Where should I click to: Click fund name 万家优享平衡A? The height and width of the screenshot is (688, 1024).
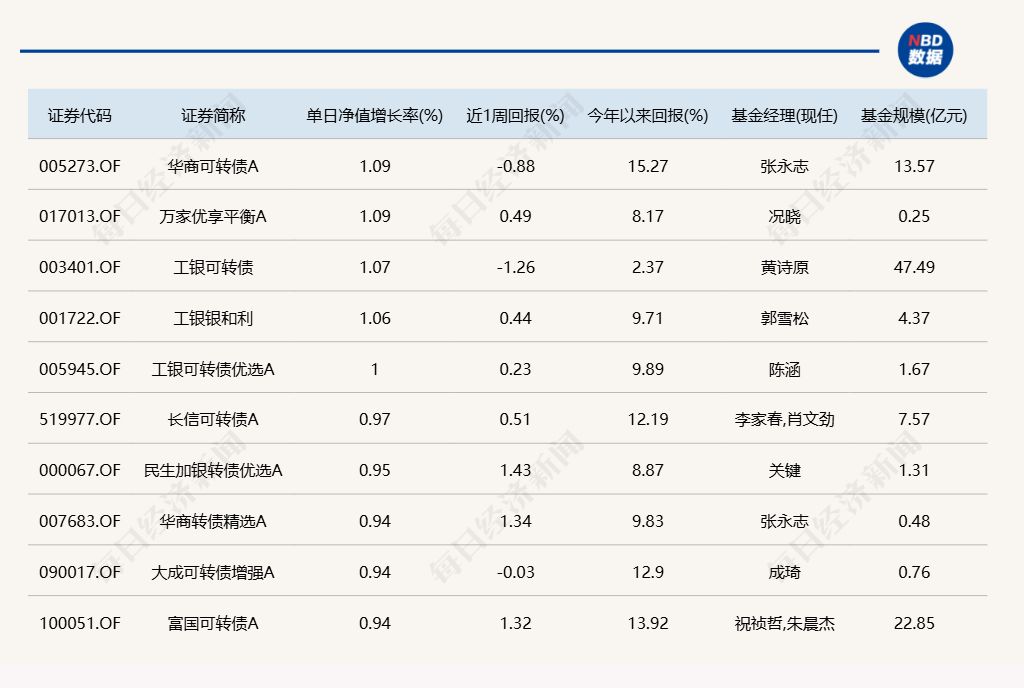point(213,217)
